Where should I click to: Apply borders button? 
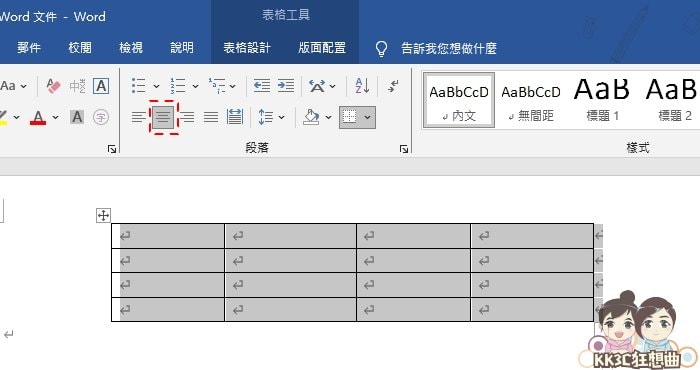click(x=350, y=117)
